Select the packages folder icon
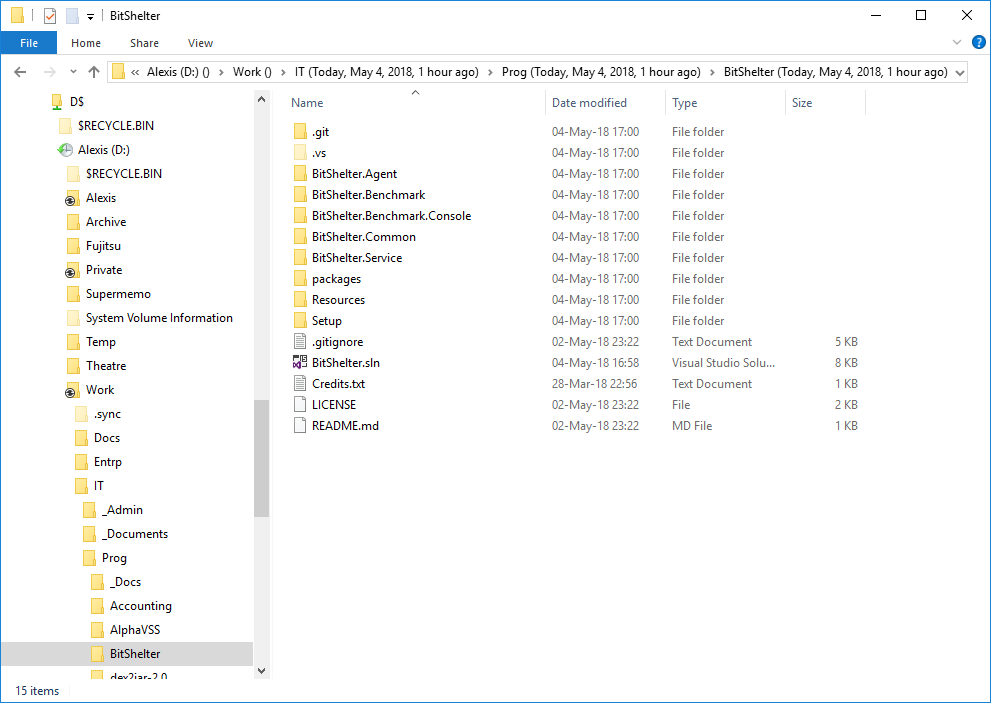This screenshot has height=703, width=991. click(x=300, y=278)
